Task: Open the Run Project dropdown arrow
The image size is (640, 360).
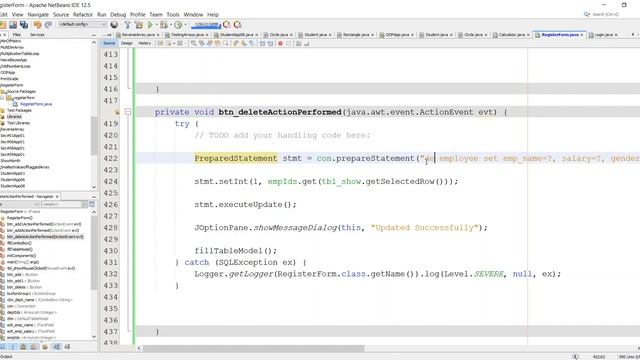Action: point(156,25)
